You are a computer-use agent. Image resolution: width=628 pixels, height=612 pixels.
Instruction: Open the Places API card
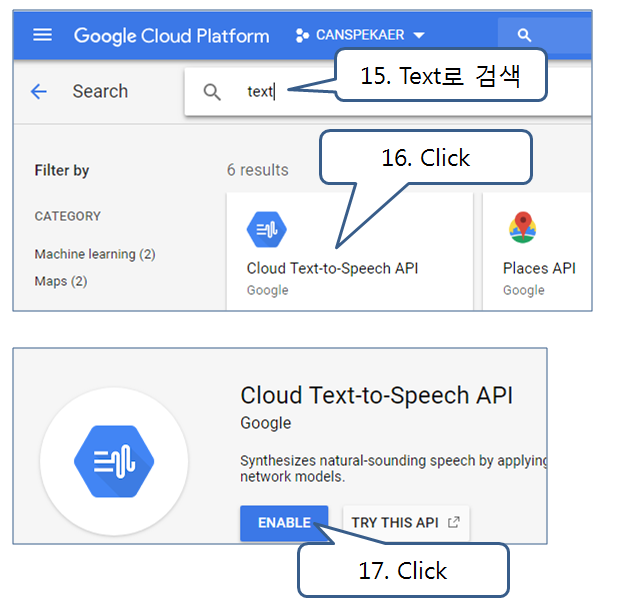tap(537, 251)
